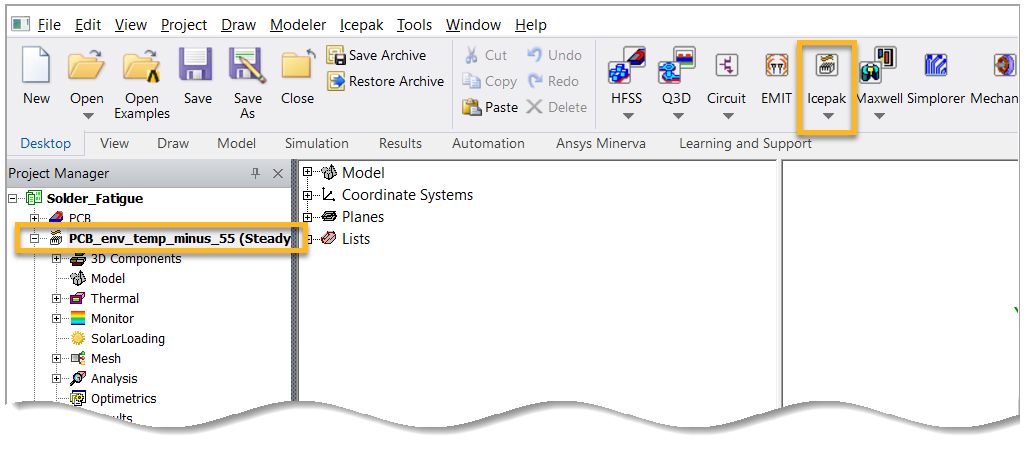Switch to the Ansys Minerva tab
Image resolution: width=1027 pixels, height=464 pixels.
pos(601,144)
